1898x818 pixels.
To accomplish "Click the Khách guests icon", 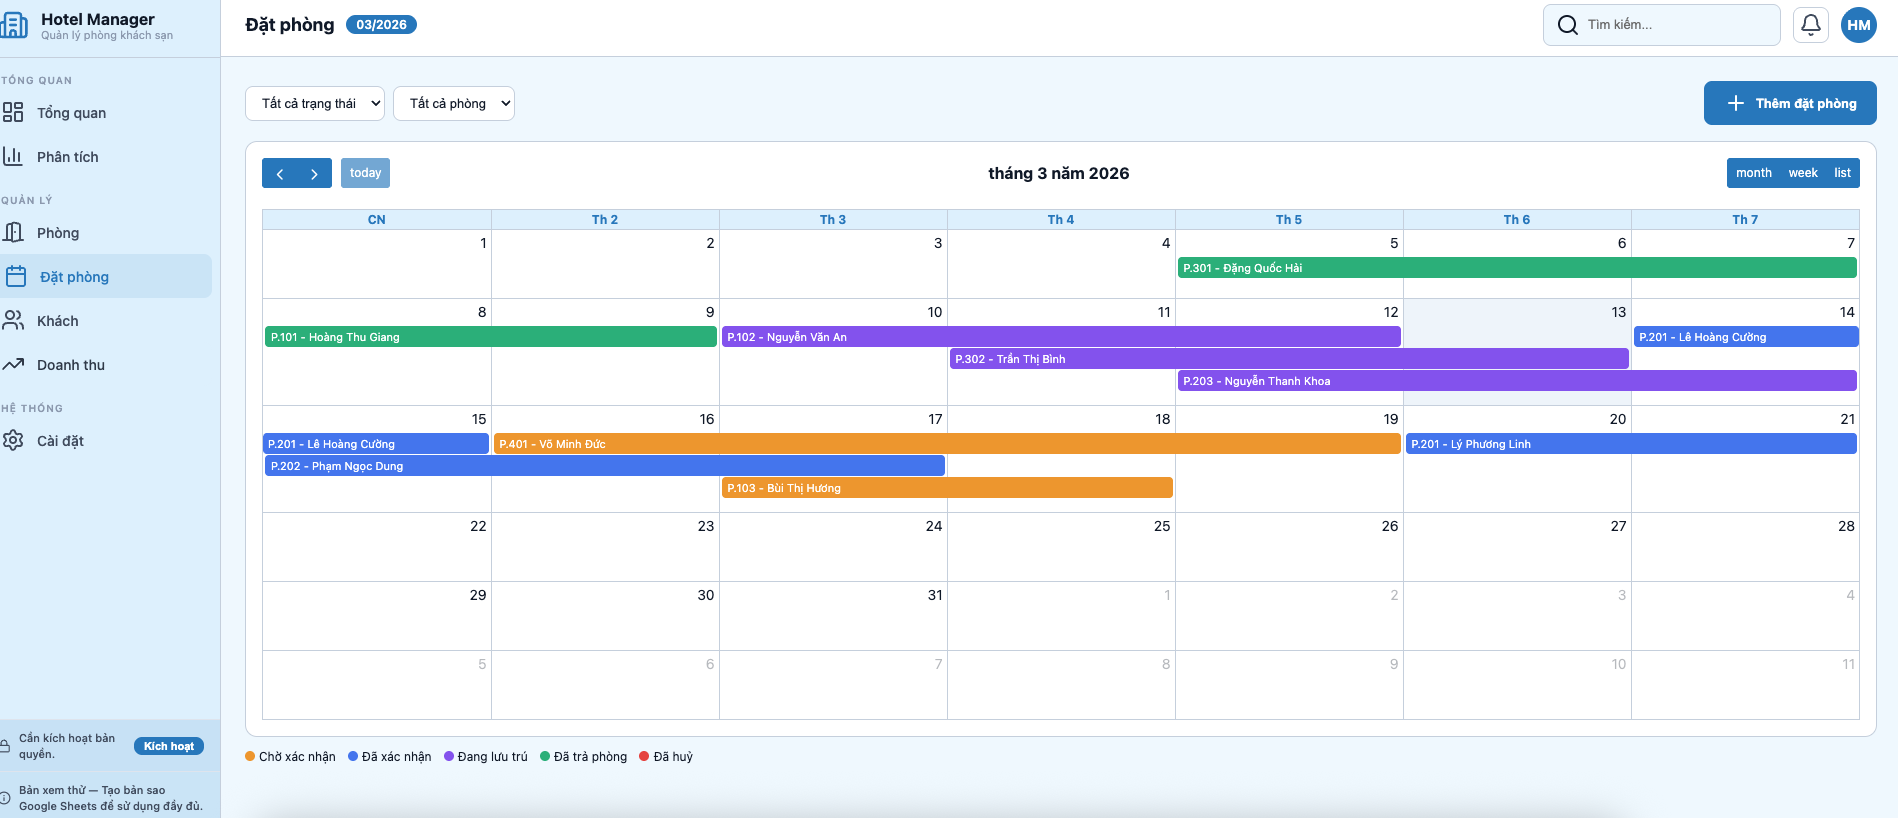I will coord(13,321).
